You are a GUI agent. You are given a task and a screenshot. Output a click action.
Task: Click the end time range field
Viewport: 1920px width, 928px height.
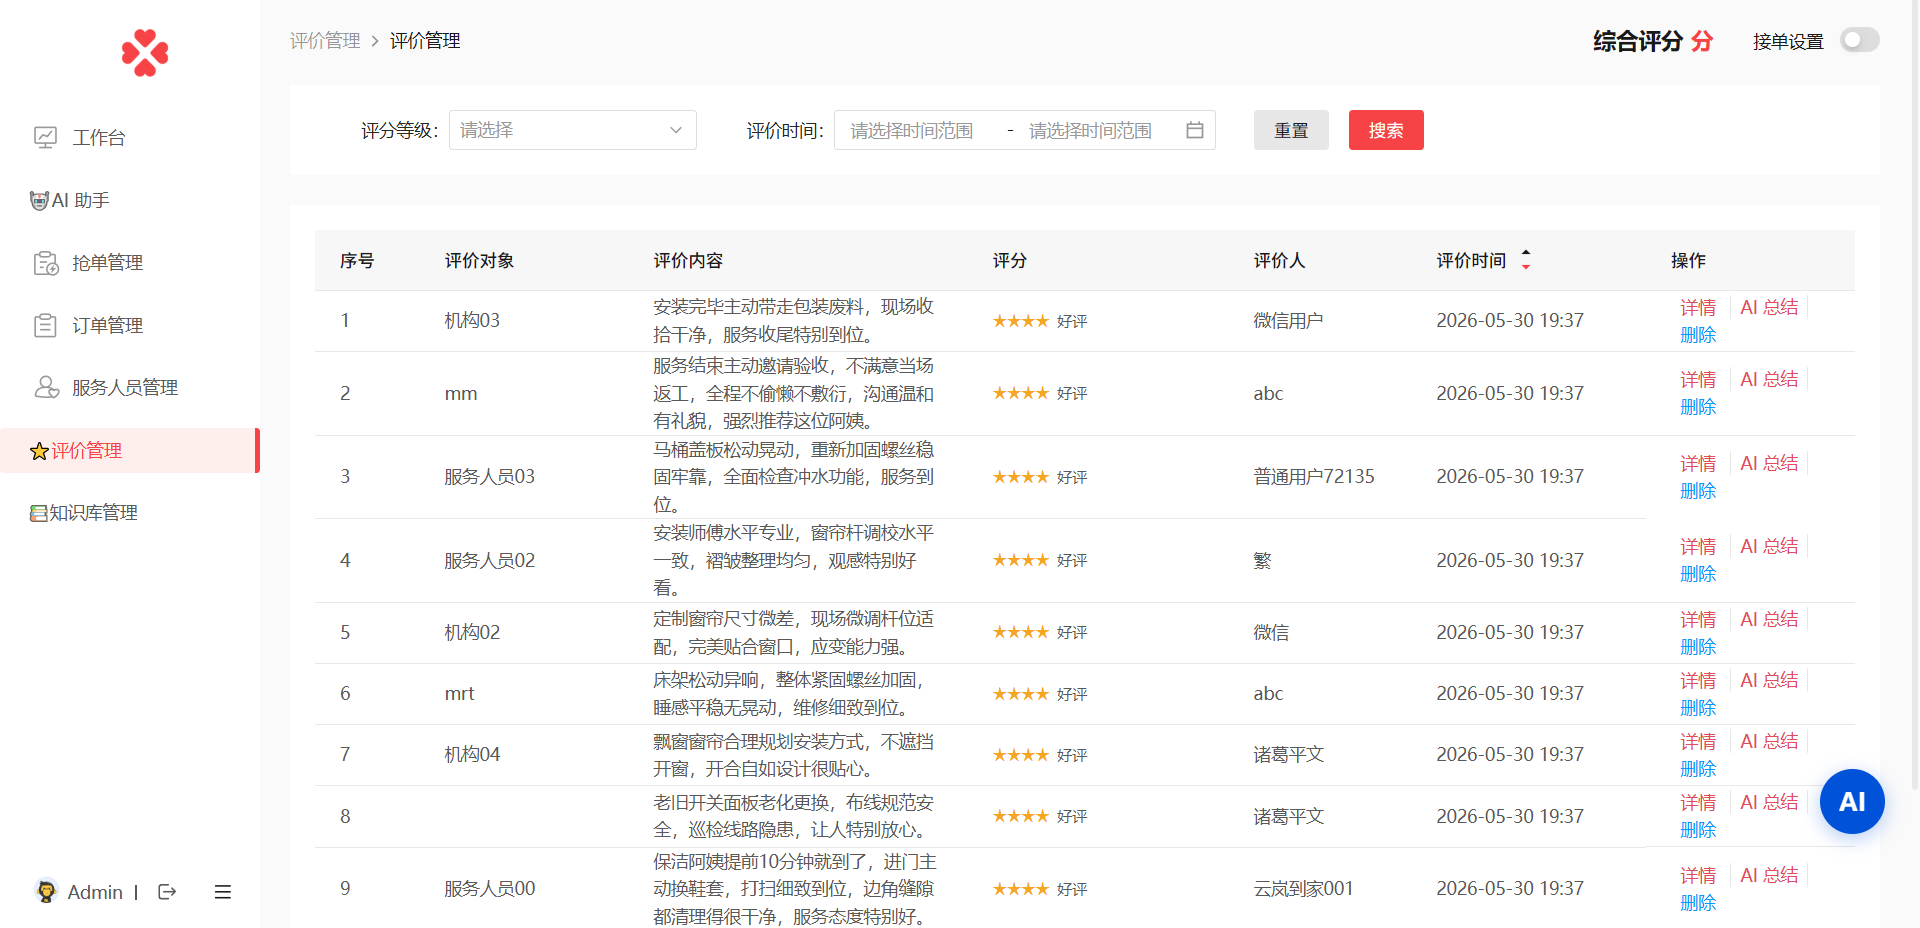1091,130
